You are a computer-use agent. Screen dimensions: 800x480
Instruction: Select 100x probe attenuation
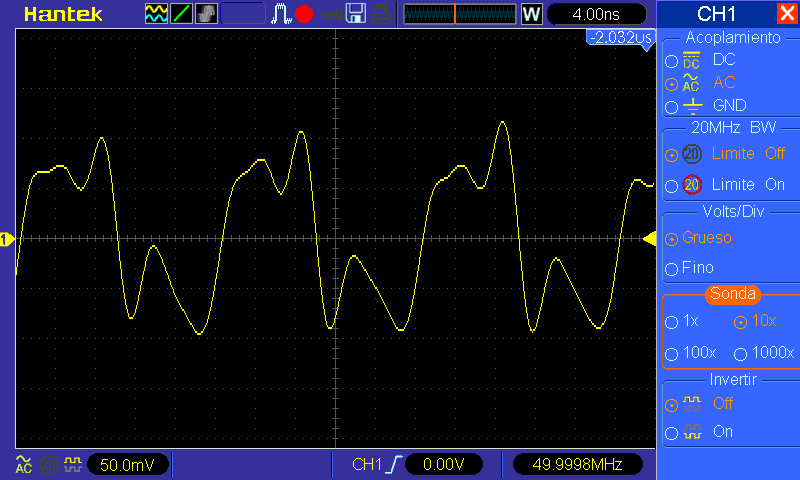(x=671, y=354)
